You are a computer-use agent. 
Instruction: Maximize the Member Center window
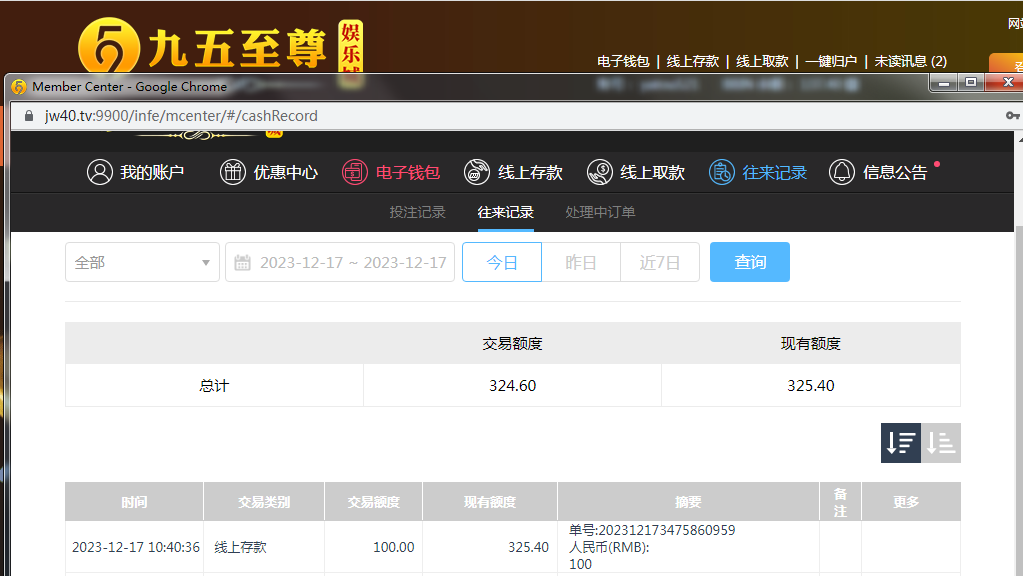coord(971,83)
